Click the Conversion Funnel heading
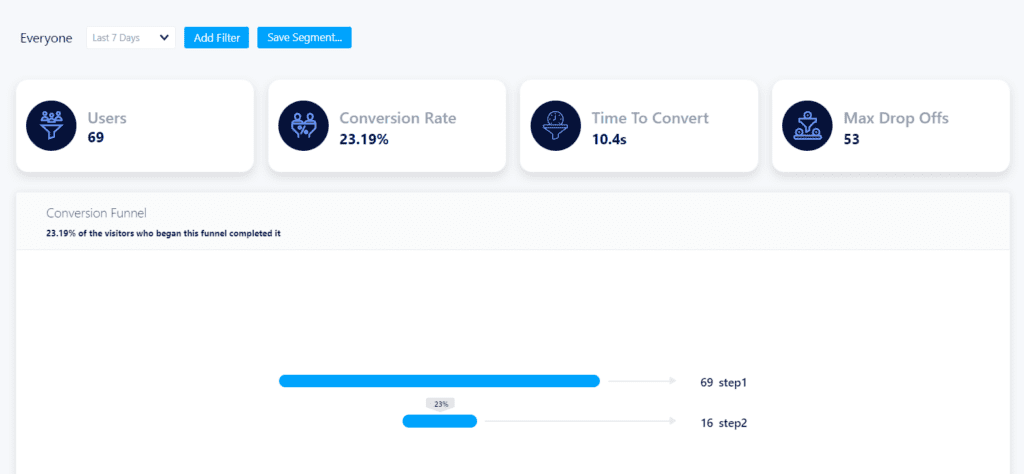The image size is (1024, 474). [96, 213]
